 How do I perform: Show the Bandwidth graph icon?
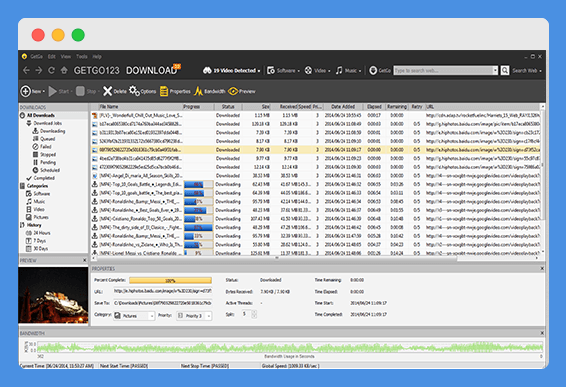coord(198,91)
